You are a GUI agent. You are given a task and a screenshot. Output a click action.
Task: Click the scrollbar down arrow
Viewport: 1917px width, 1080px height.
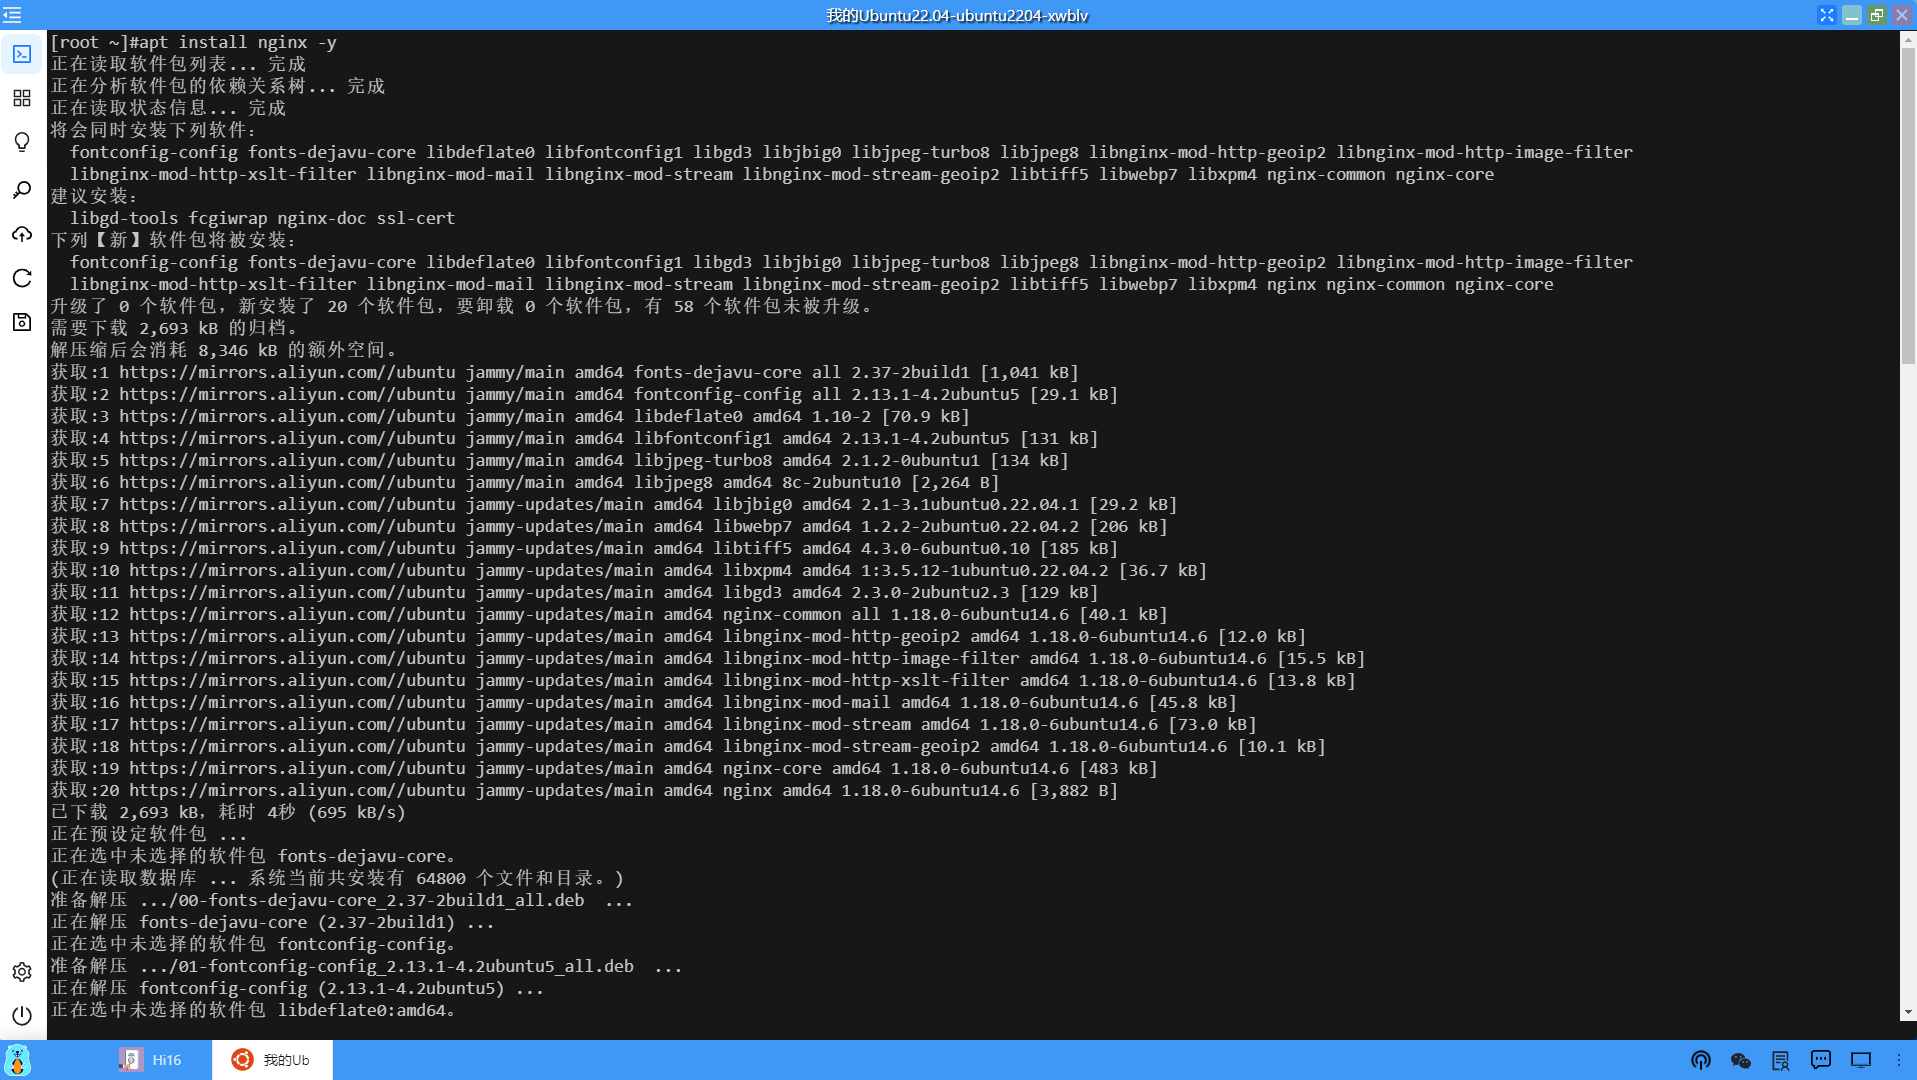[1908, 1012]
